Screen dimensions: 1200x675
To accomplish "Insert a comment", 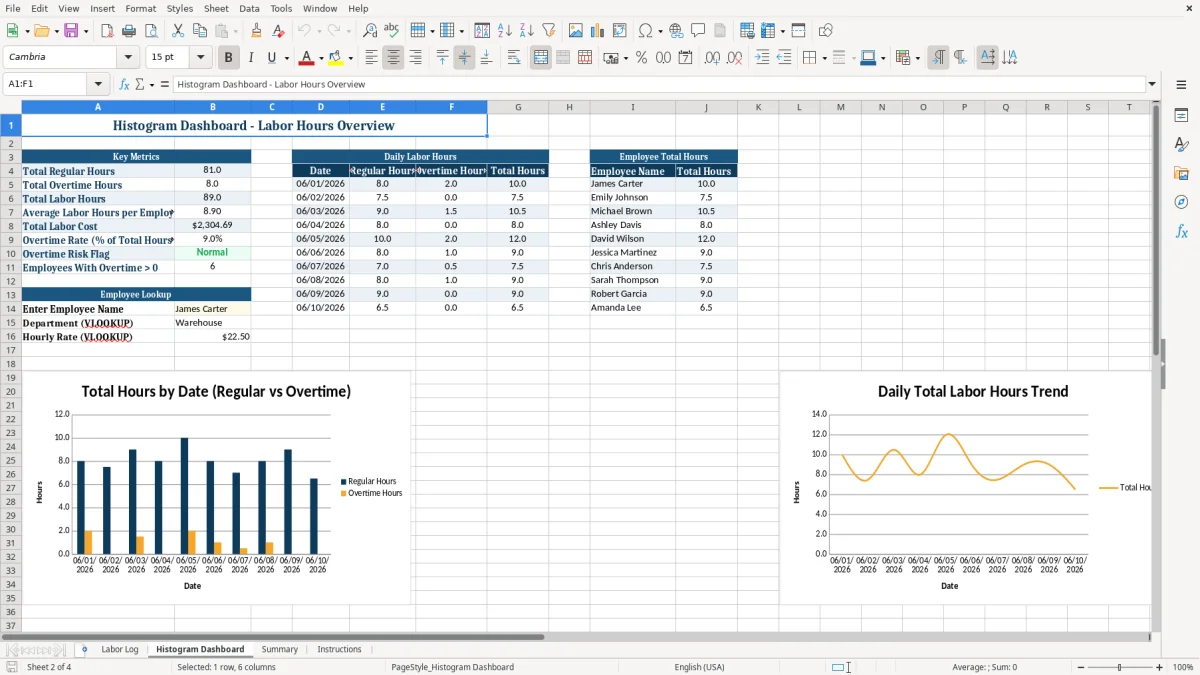I will tap(698, 31).
